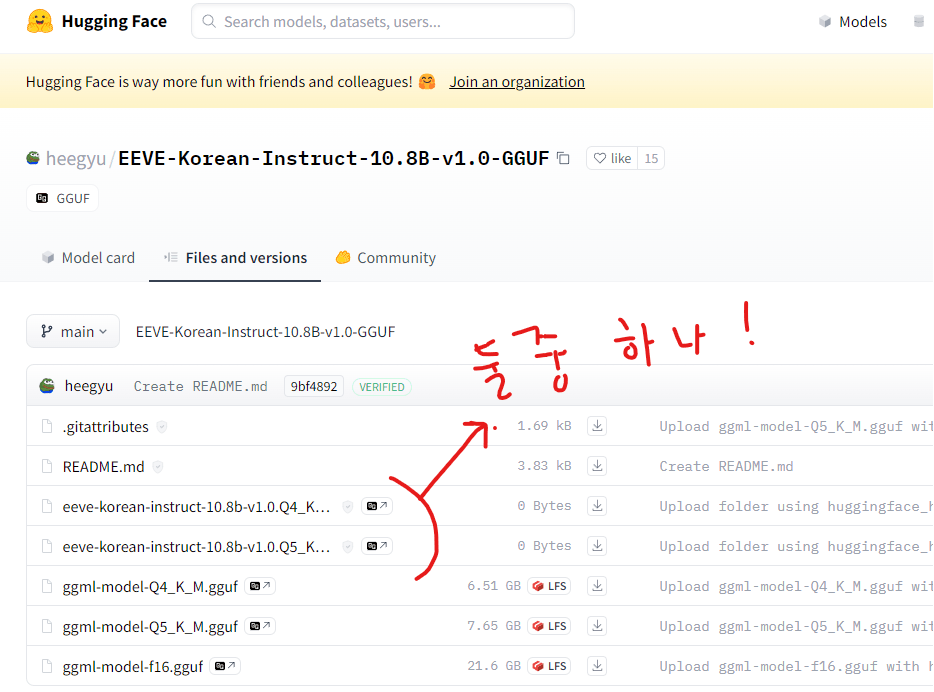Download the eeve Q4_K file
This screenshot has height=692, width=934.
(x=597, y=506)
